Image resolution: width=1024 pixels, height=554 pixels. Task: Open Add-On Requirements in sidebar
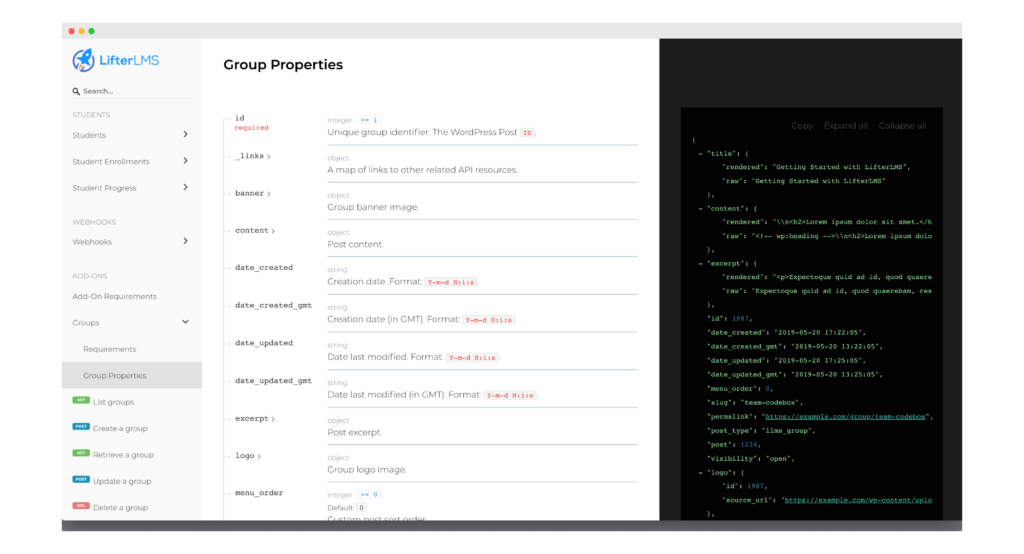click(114, 297)
